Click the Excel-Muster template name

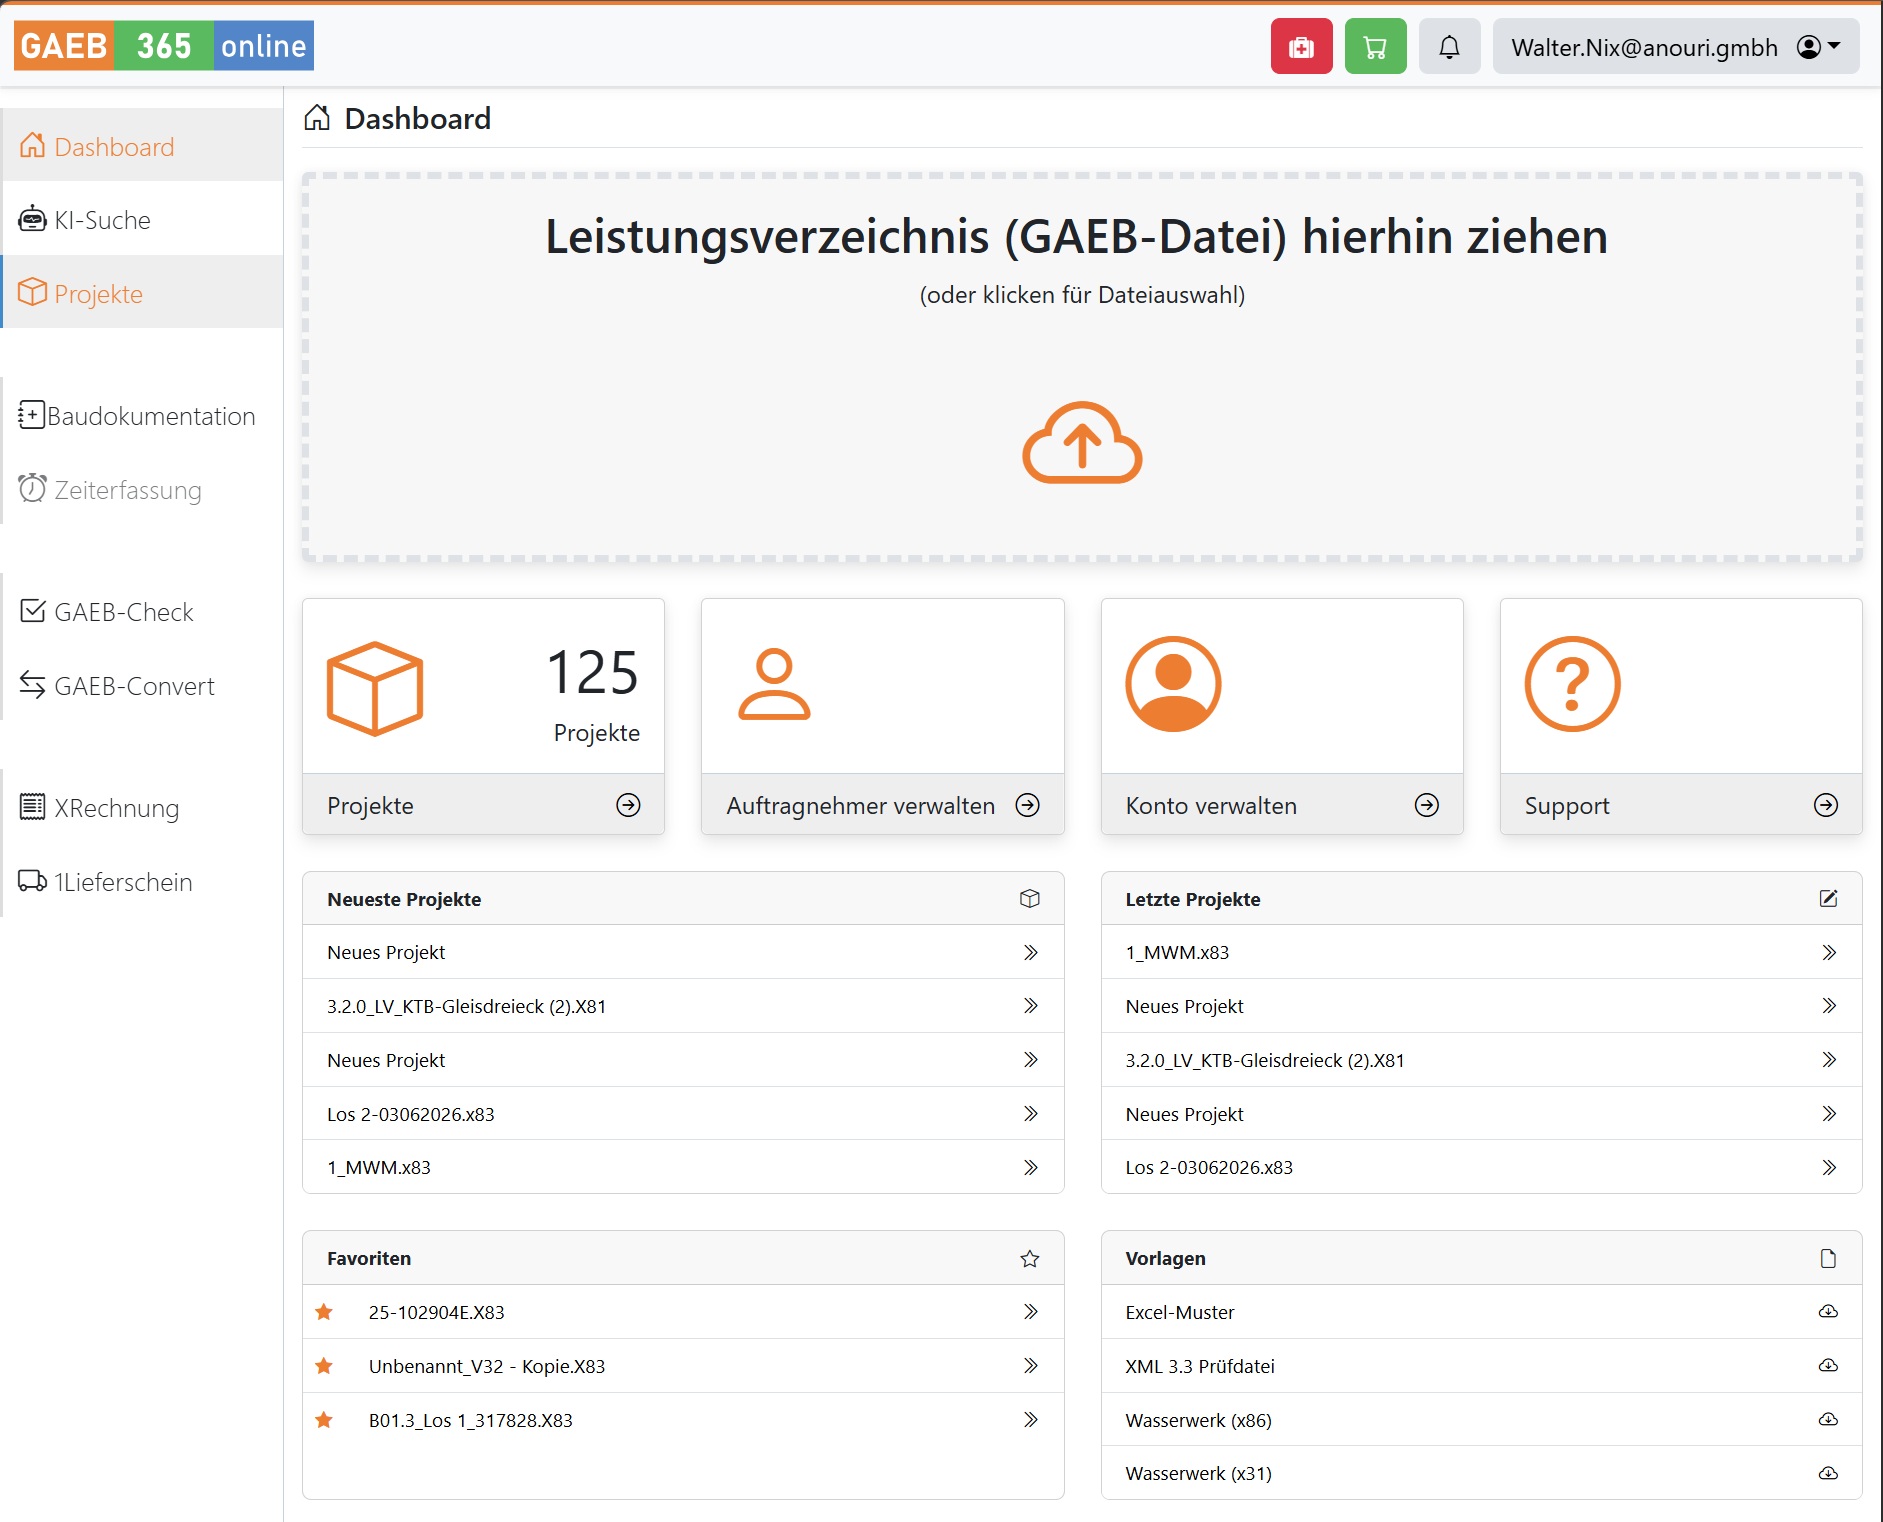[1180, 1312]
